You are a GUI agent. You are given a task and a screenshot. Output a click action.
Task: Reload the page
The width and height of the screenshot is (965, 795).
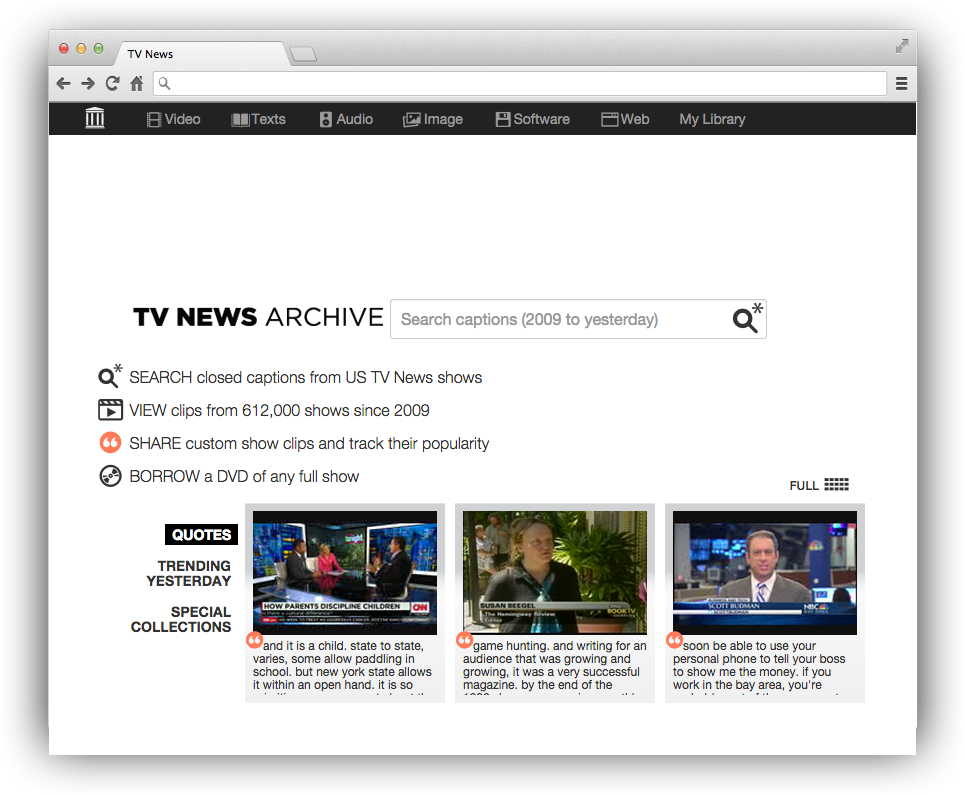[x=113, y=83]
